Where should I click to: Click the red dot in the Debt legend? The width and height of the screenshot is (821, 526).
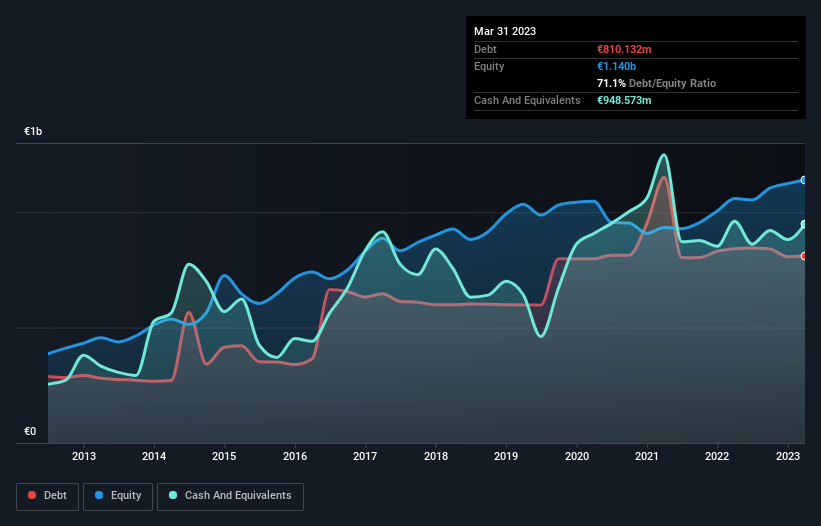click(x=32, y=495)
